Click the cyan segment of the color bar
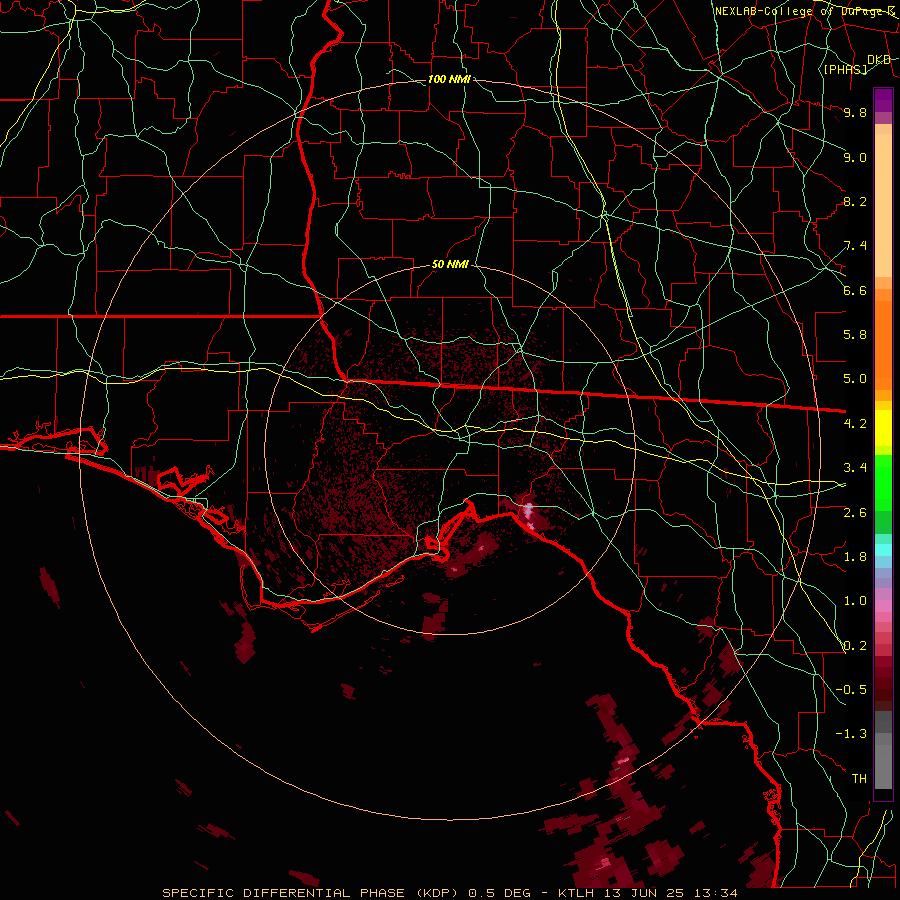900x900 pixels. [883, 550]
